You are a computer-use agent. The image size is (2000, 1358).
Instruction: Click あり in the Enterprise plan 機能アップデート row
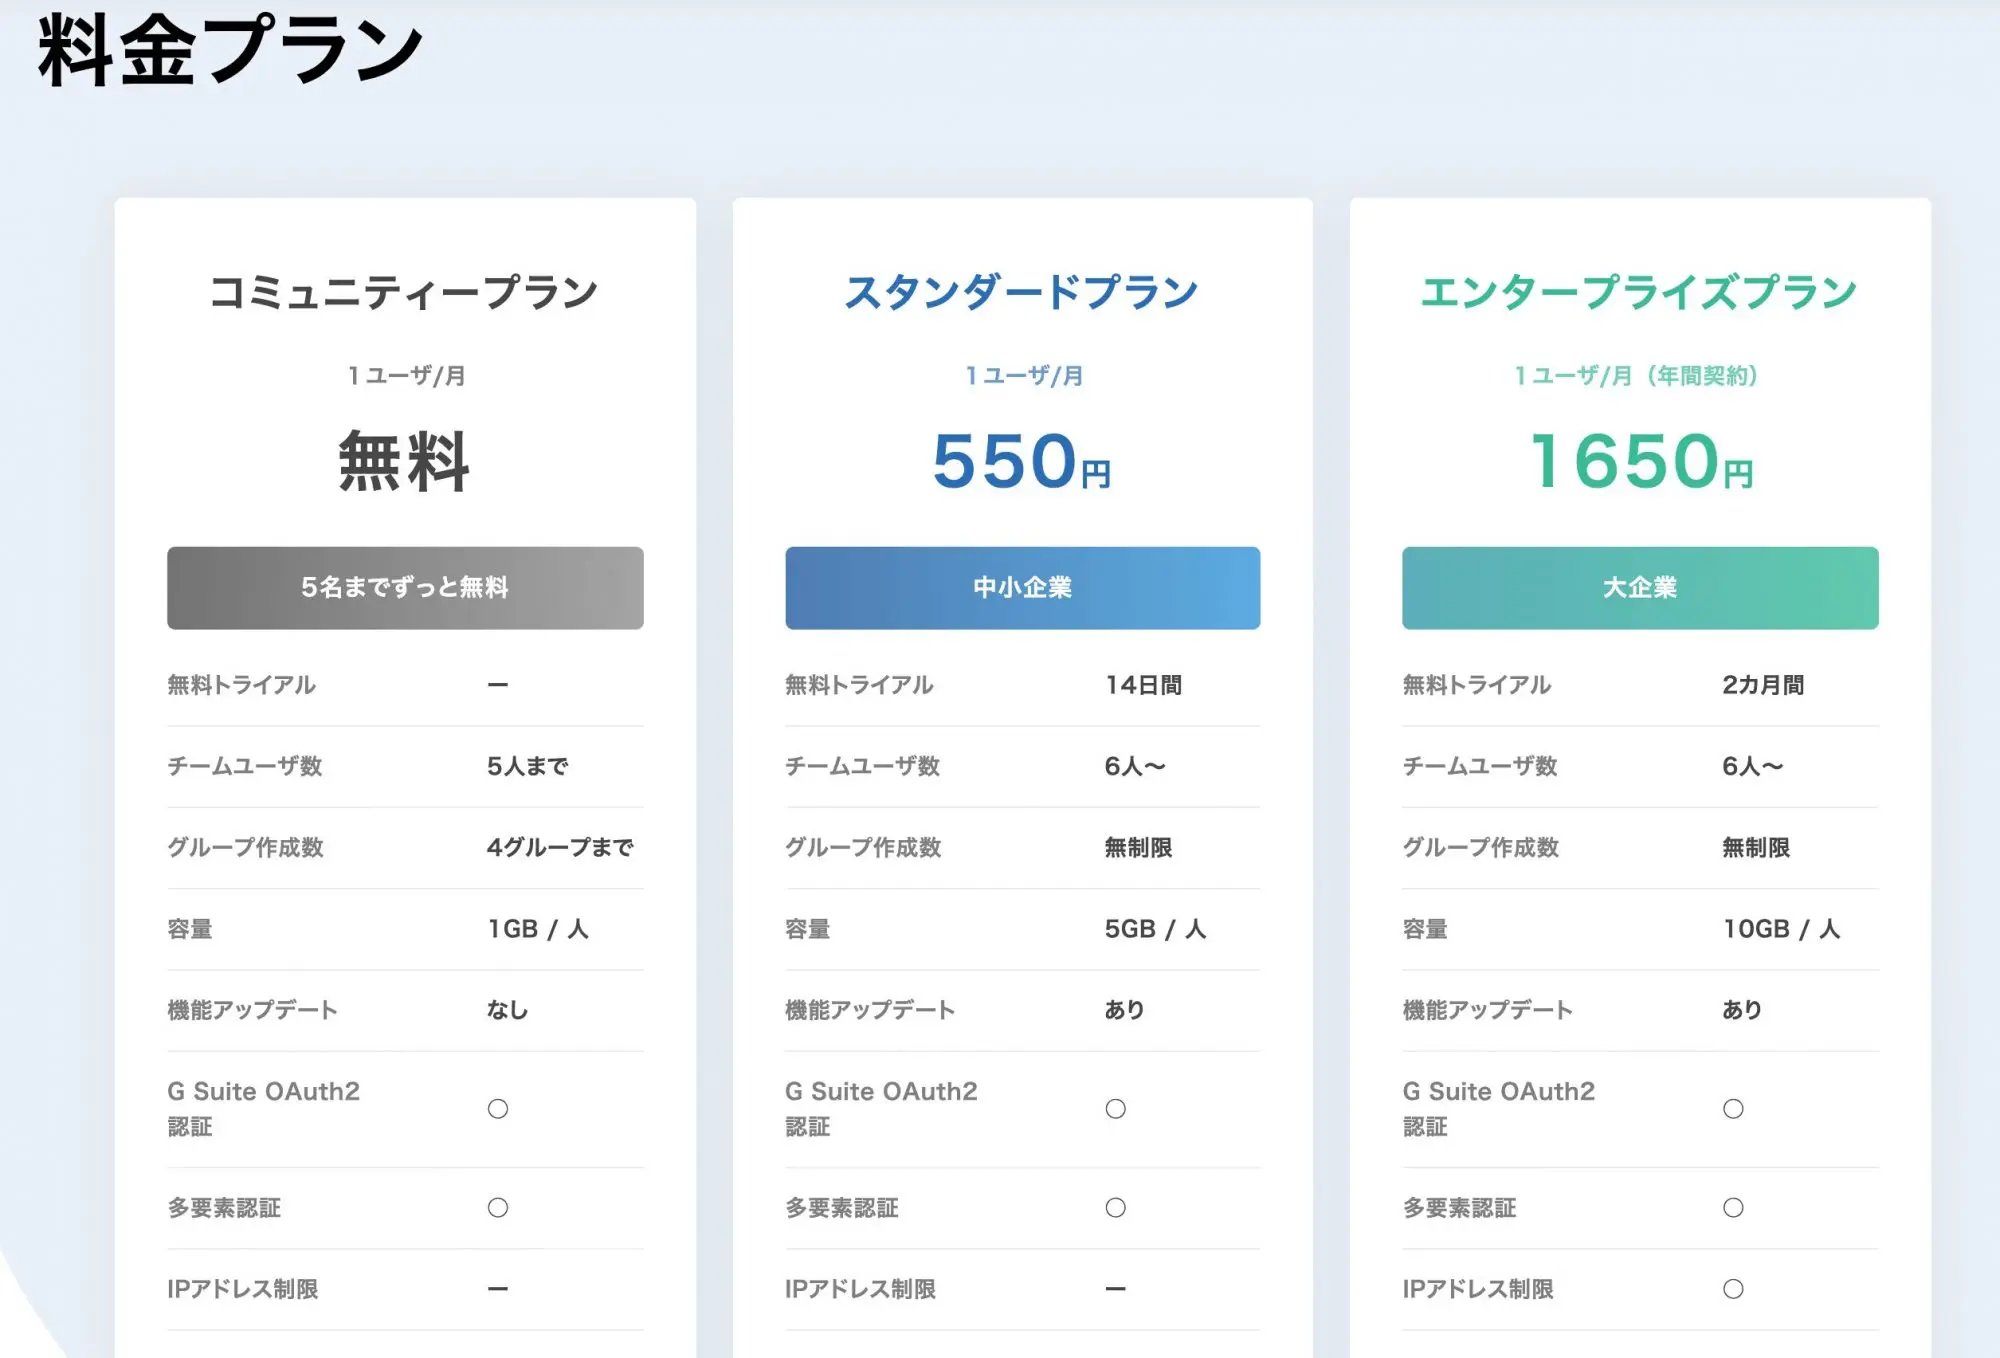tap(1742, 1010)
